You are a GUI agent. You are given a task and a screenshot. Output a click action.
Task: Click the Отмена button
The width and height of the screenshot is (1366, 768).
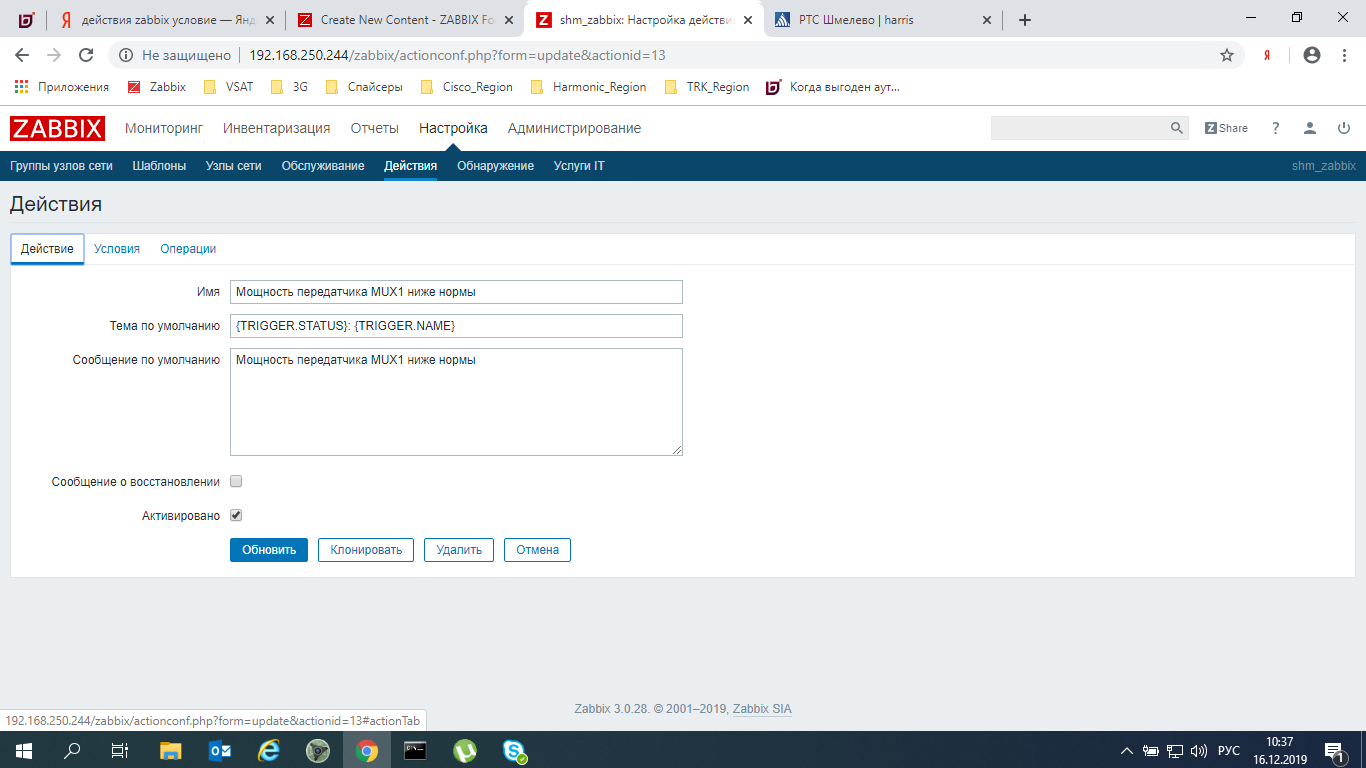[x=538, y=550]
